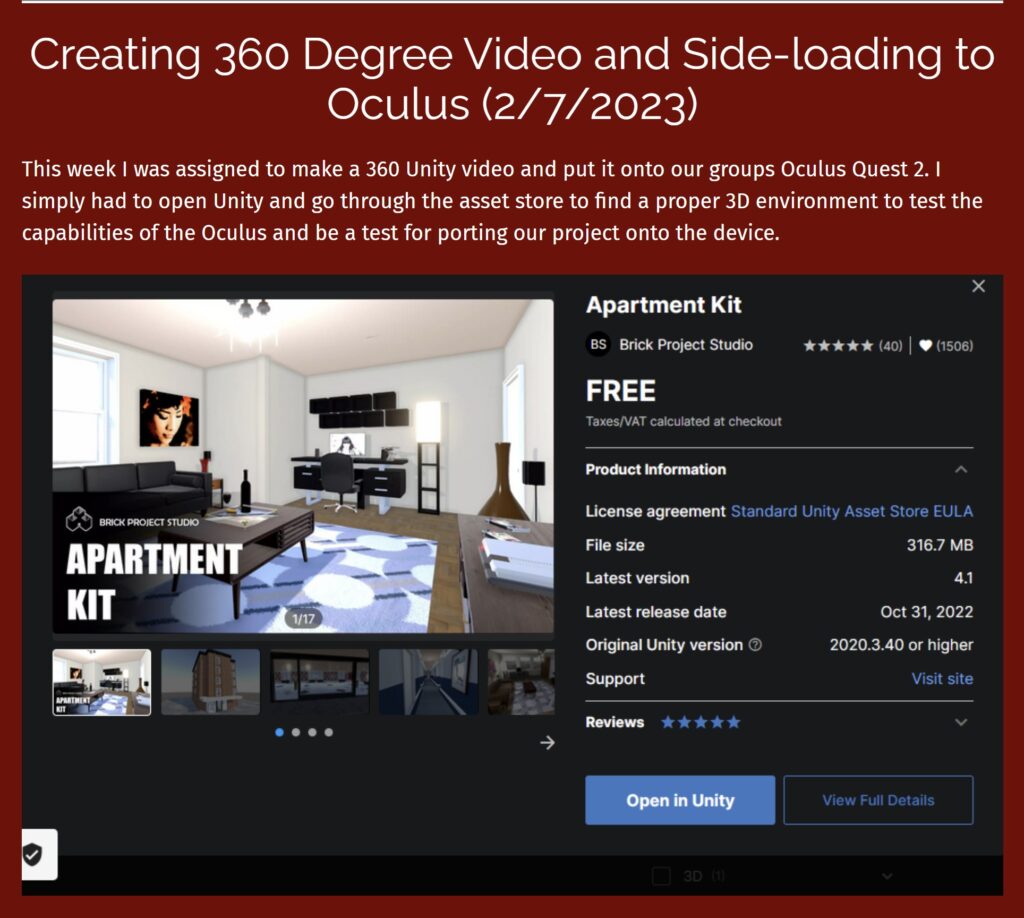Image resolution: width=1024 pixels, height=918 pixels.
Task: Click the View Full Details button
Action: click(x=877, y=800)
